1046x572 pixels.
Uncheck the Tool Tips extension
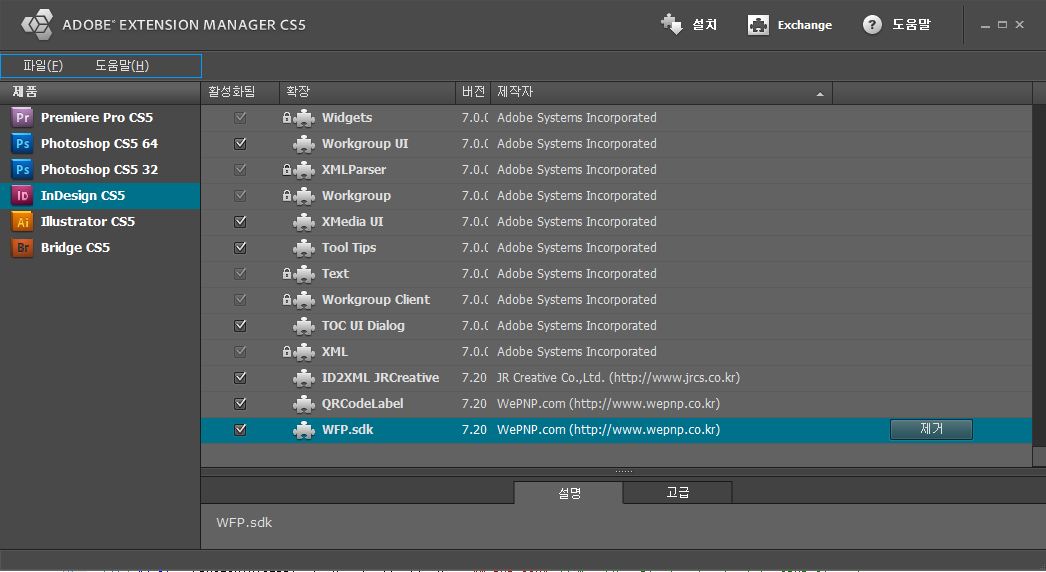coord(240,248)
